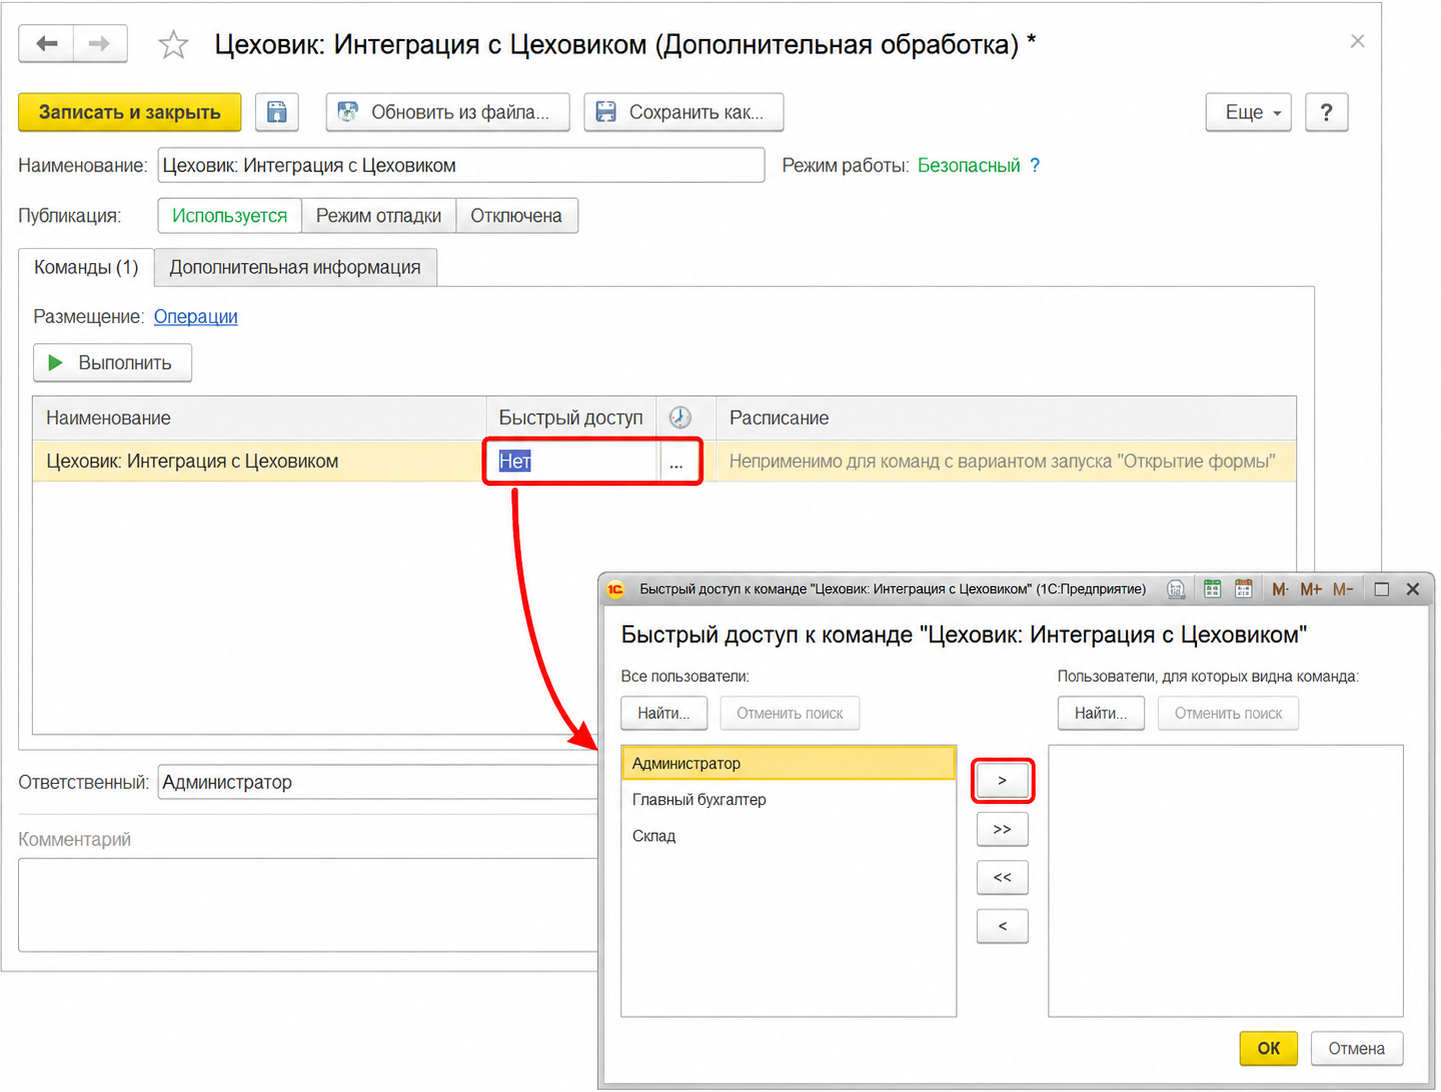Click the Отмена button in dialog
Viewport: 1441px width, 1092px height.
1356,1048
